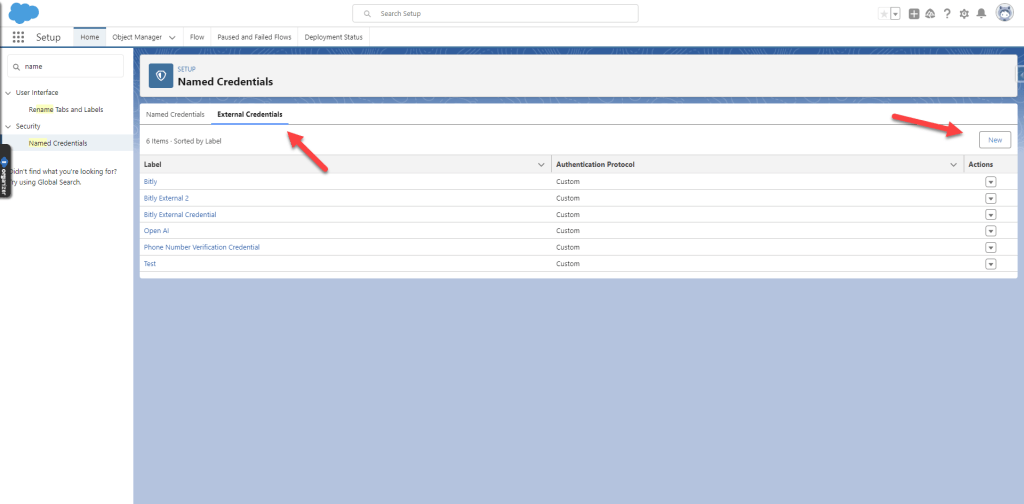This screenshot has height=504, width=1024.
Task: Click the Named Credentials shield icon
Action: (161, 76)
